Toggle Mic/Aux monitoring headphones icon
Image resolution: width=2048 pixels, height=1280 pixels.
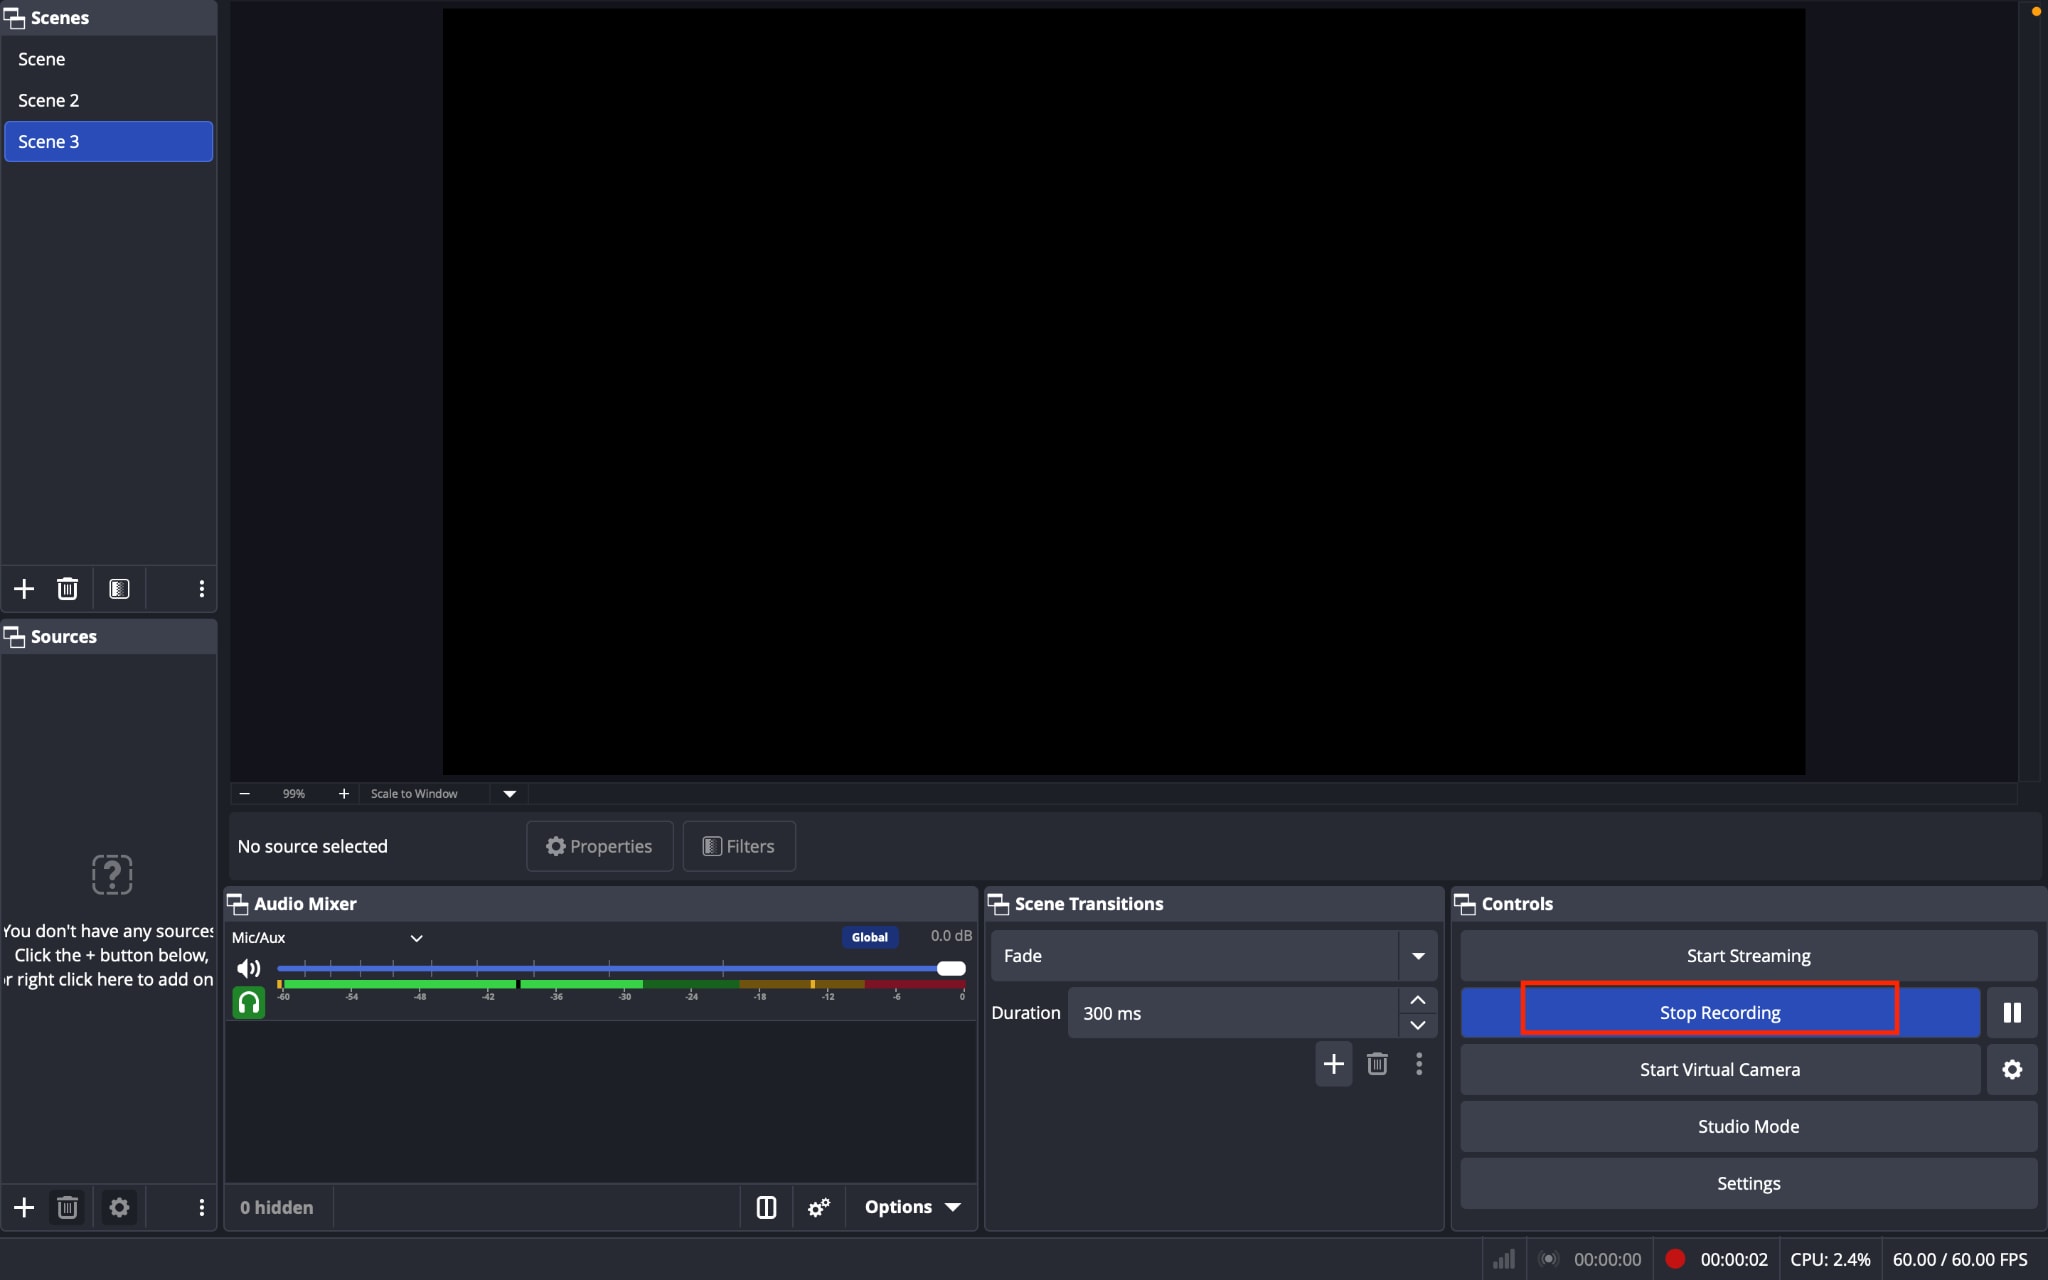(248, 1002)
